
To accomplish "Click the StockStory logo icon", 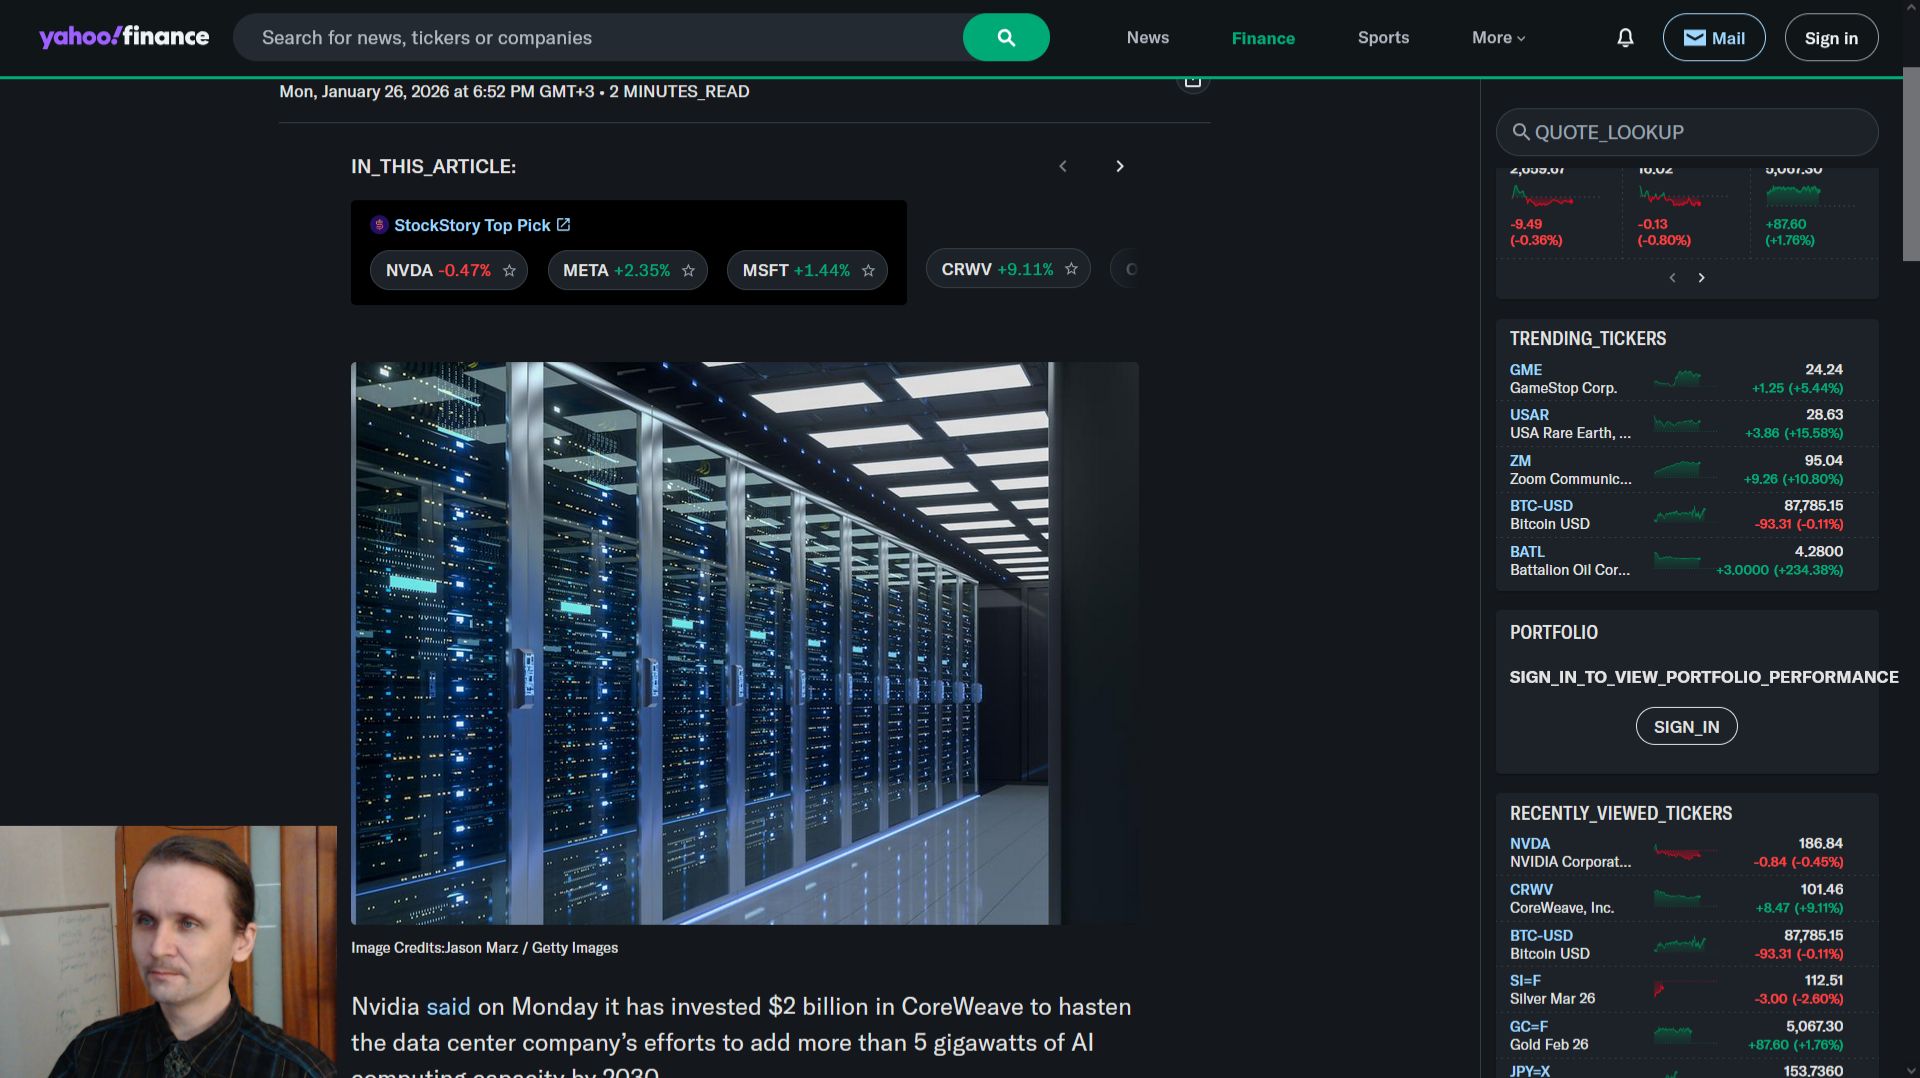I will (379, 225).
